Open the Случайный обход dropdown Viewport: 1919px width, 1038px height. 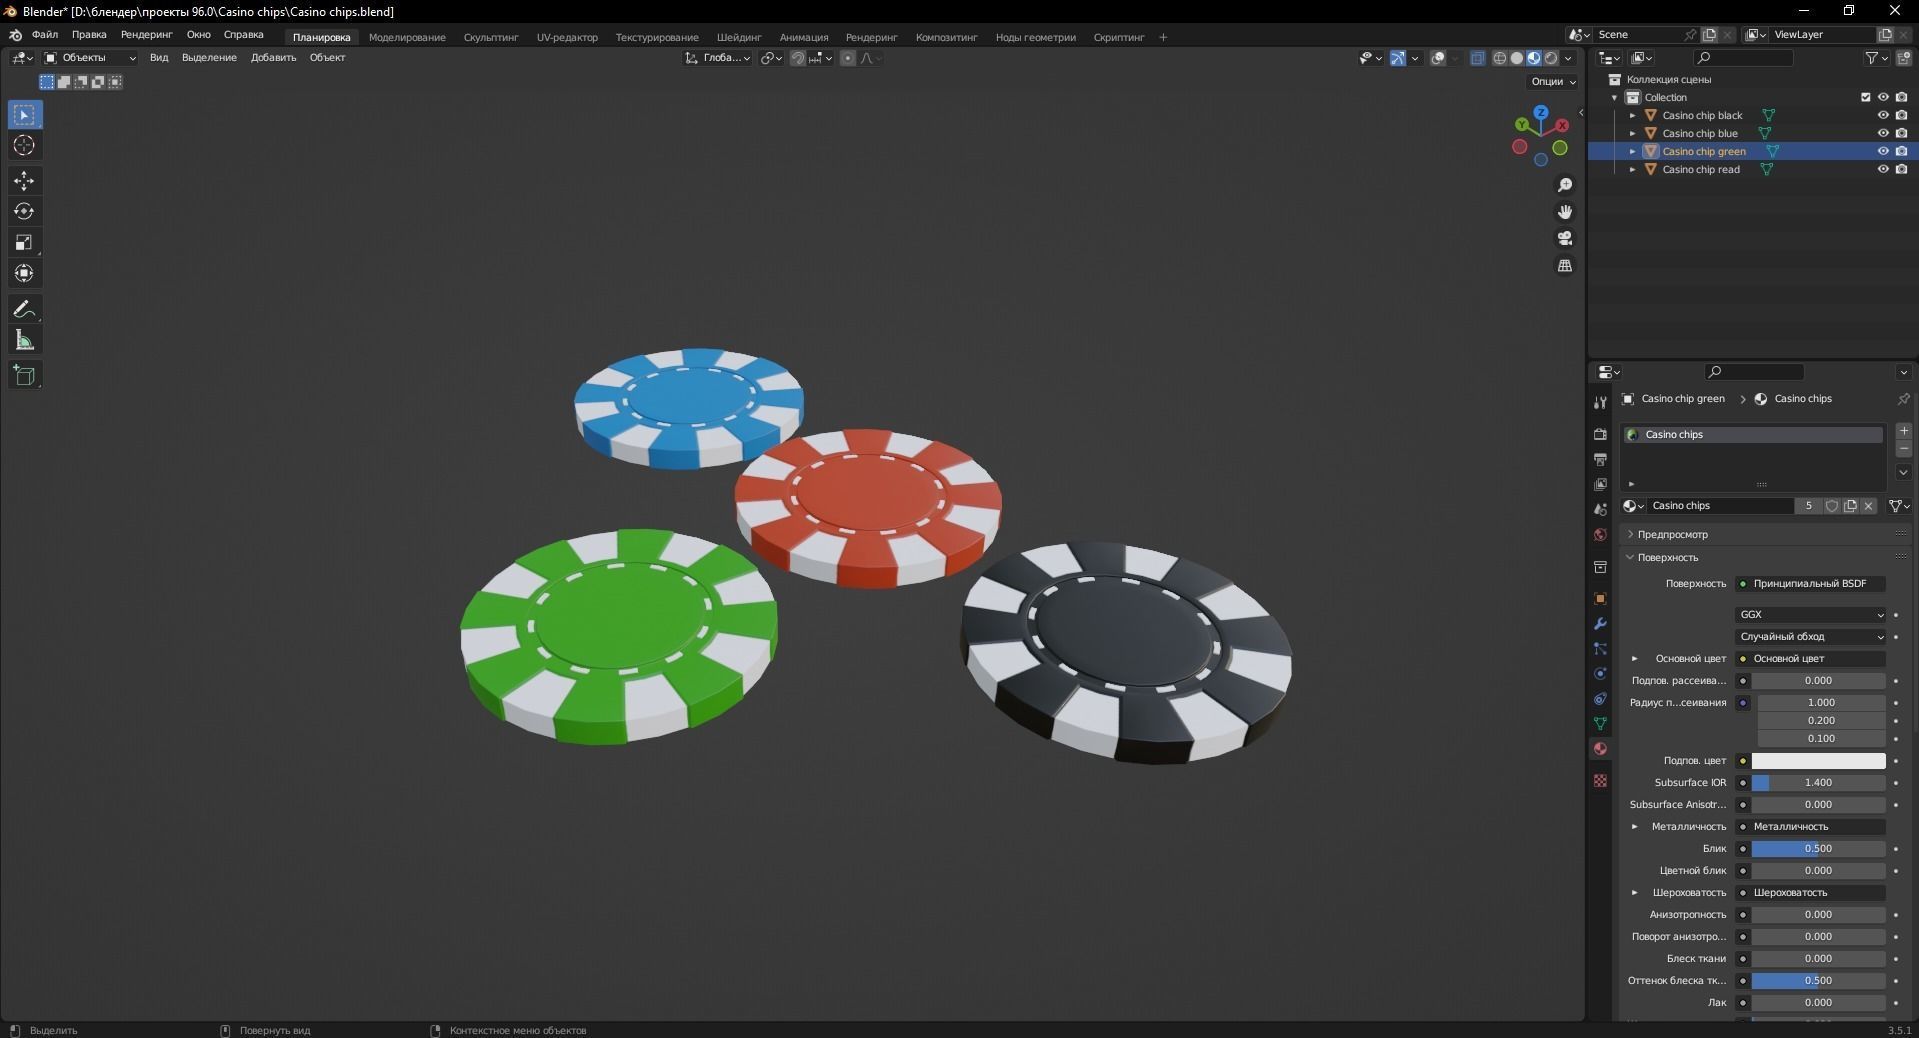tap(1811, 636)
